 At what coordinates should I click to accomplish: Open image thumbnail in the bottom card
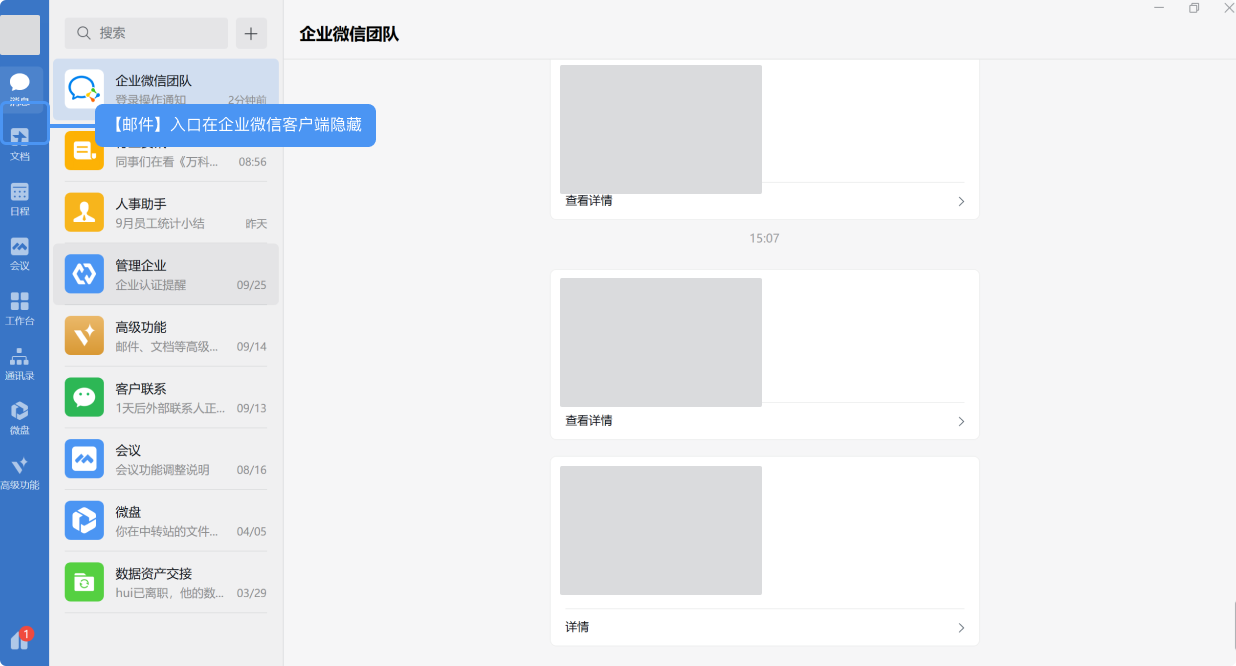coord(661,530)
